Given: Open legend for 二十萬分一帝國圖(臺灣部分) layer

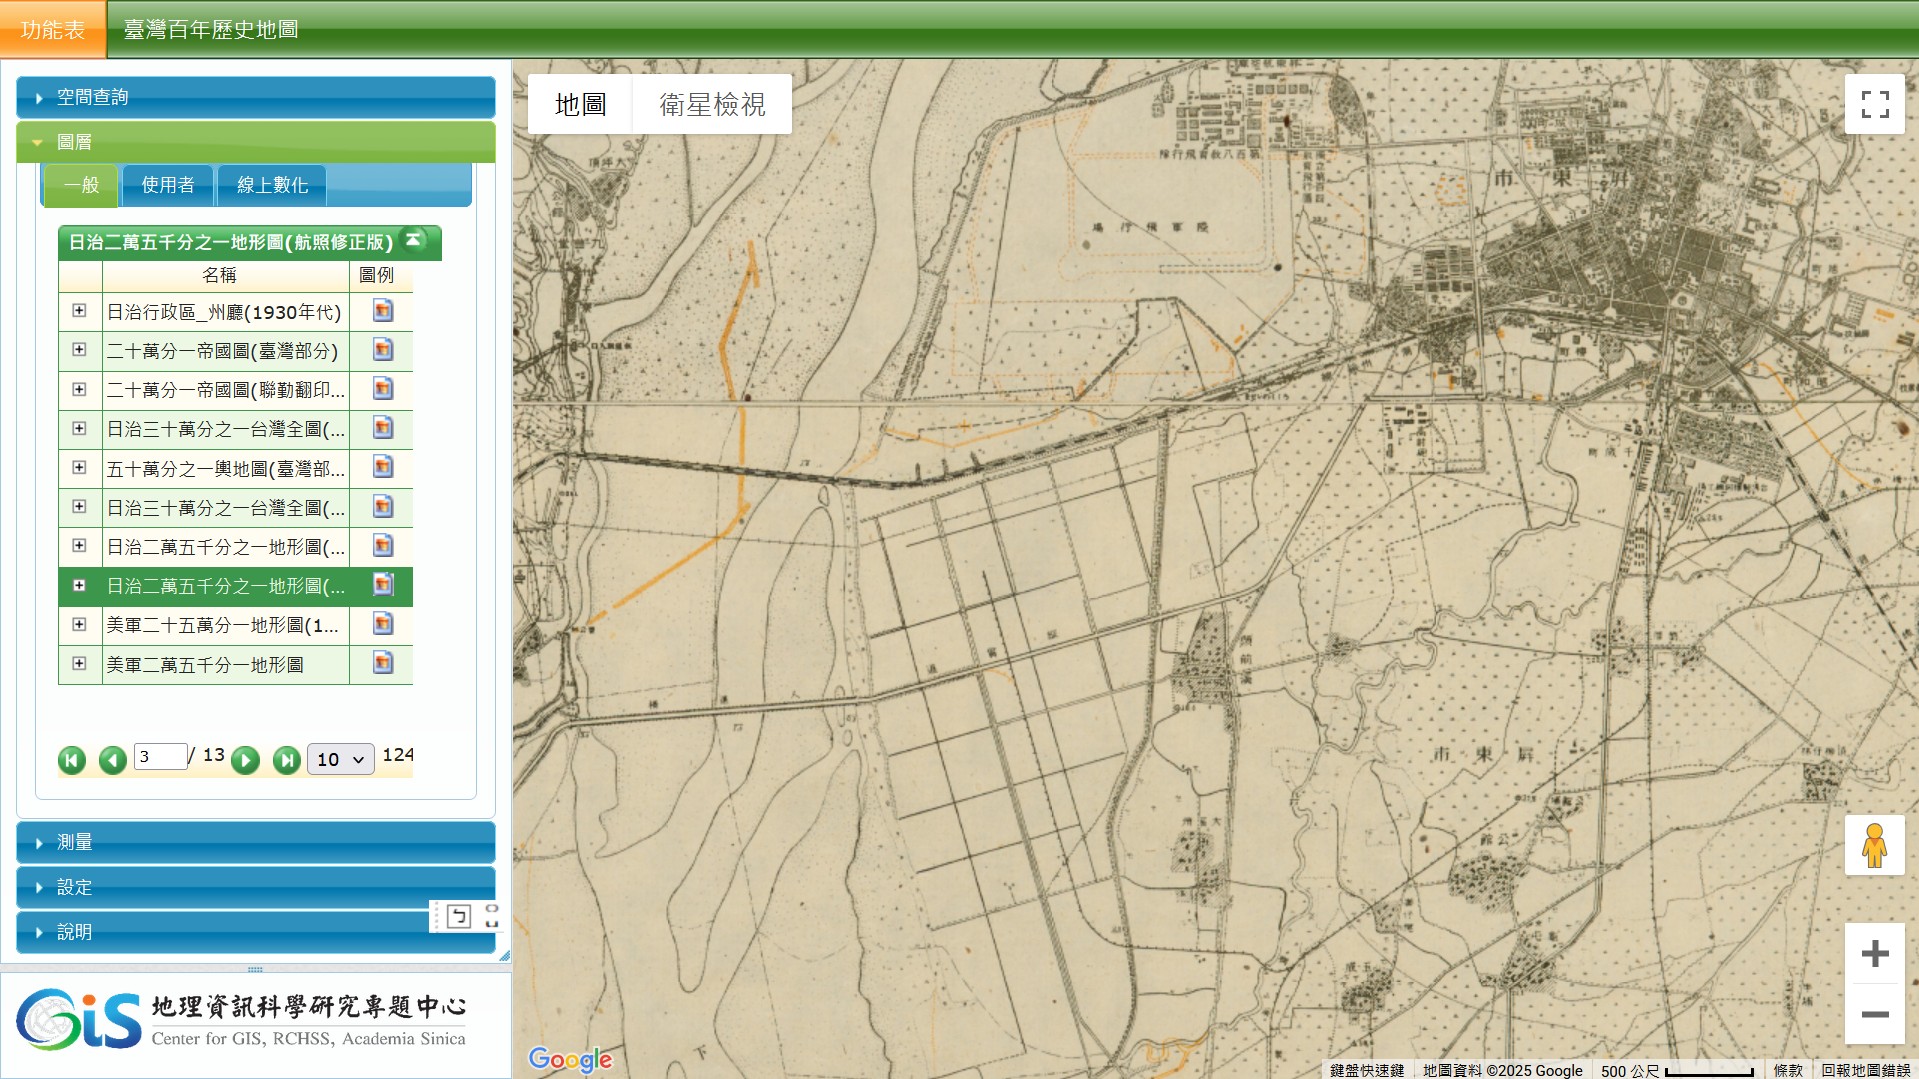Looking at the screenshot, I should pyautogui.click(x=382, y=350).
